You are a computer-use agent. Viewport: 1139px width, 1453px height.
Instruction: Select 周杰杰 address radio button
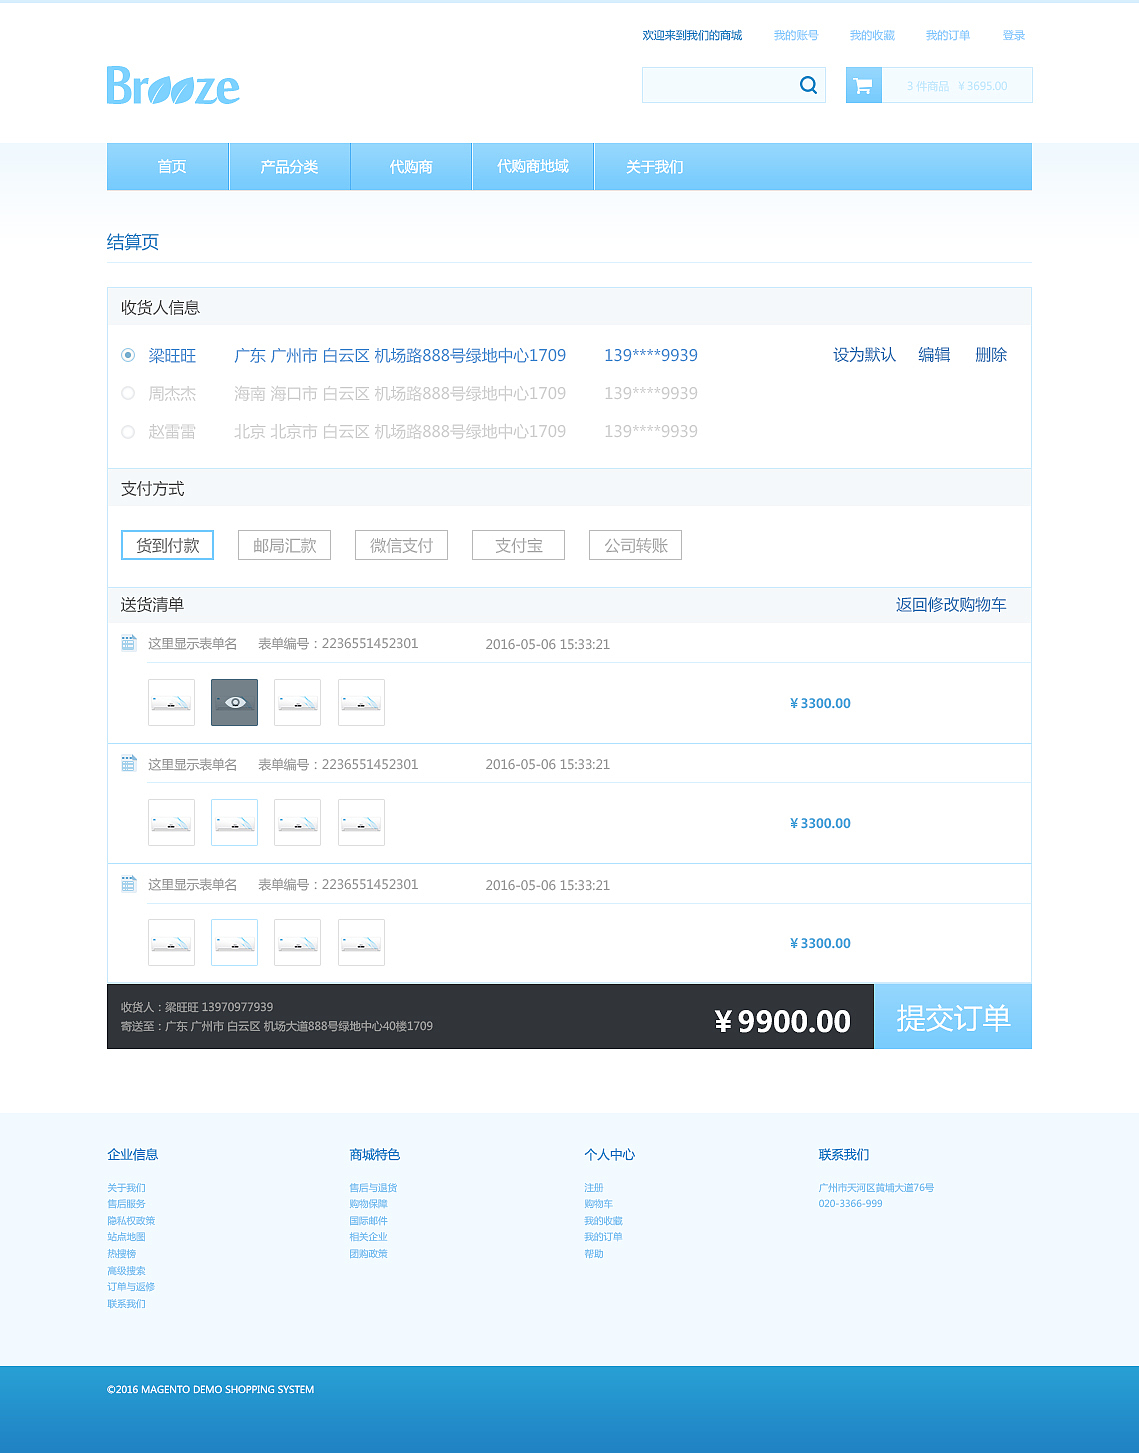pyautogui.click(x=128, y=393)
